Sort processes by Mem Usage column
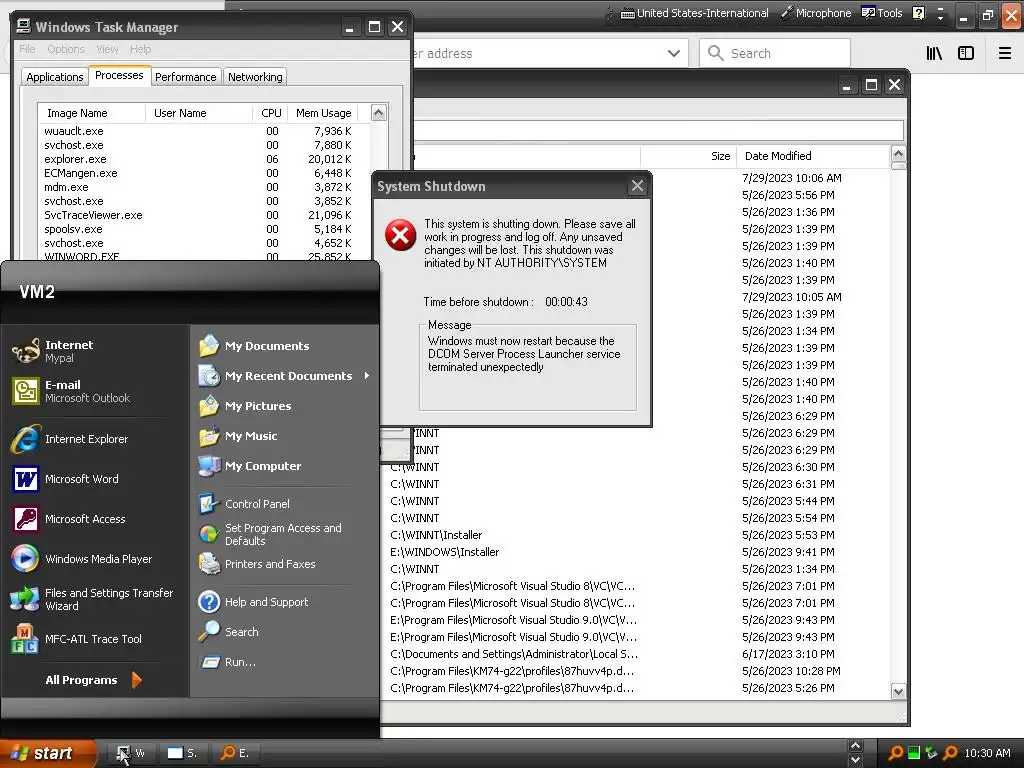 [x=324, y=113]
